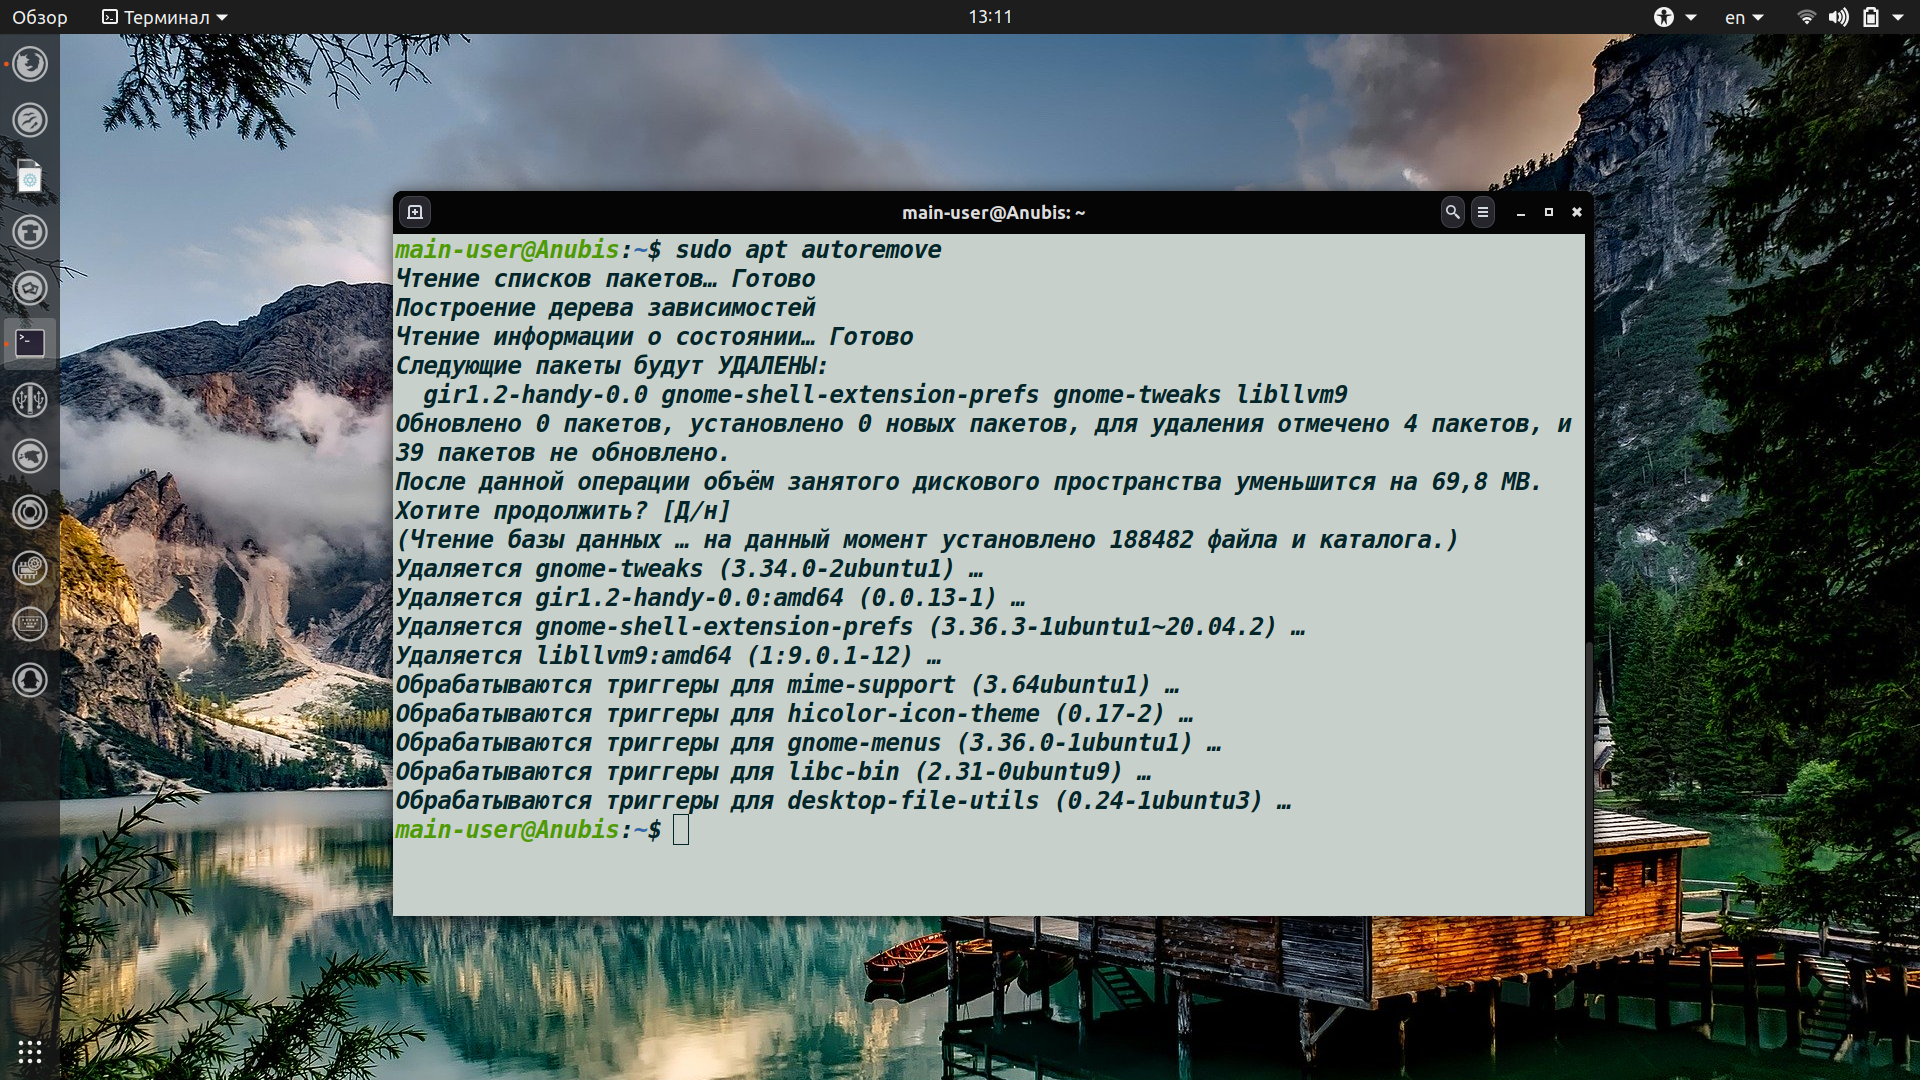The image size is (1920, 1080).
Task: Open the keyboard utility icon in dock
Action: click(30, 624)
